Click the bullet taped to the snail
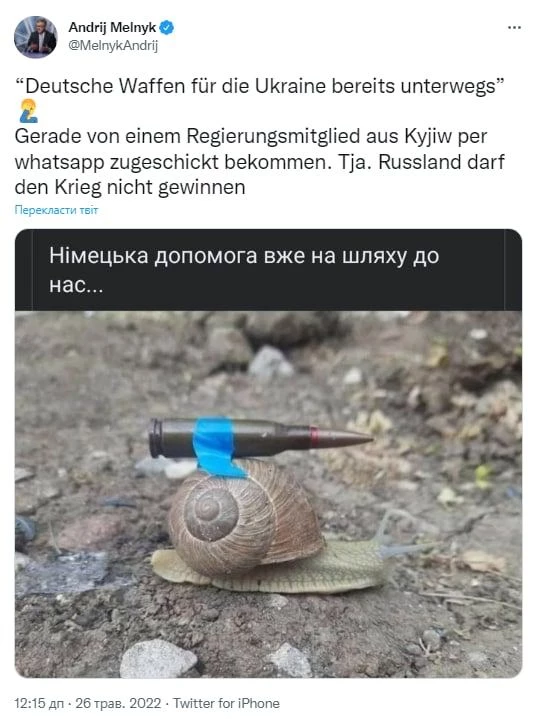Viewport: 537px width, 719px height. (260, 438)
